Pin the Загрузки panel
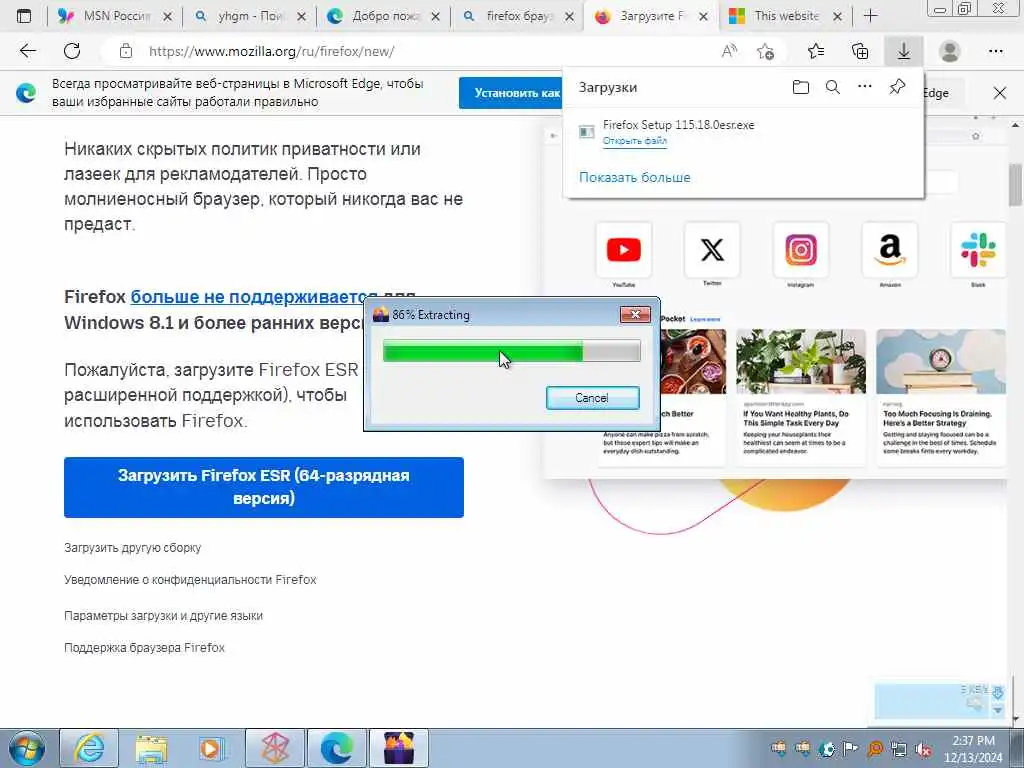Viewport: 1024px width, 768px height. pyautogui.click(x=897, y=87)
